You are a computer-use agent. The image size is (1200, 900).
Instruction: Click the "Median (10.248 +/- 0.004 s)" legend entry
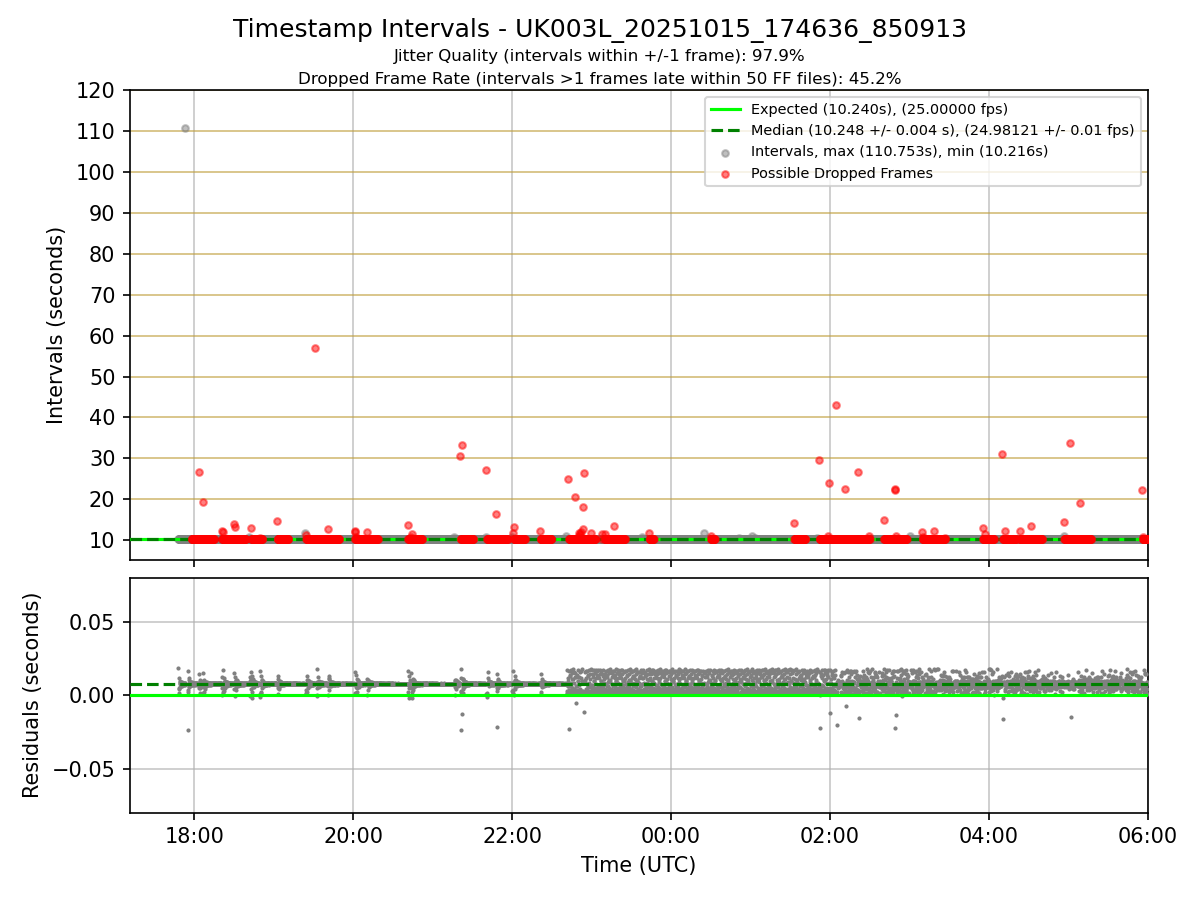coord(942,130)
